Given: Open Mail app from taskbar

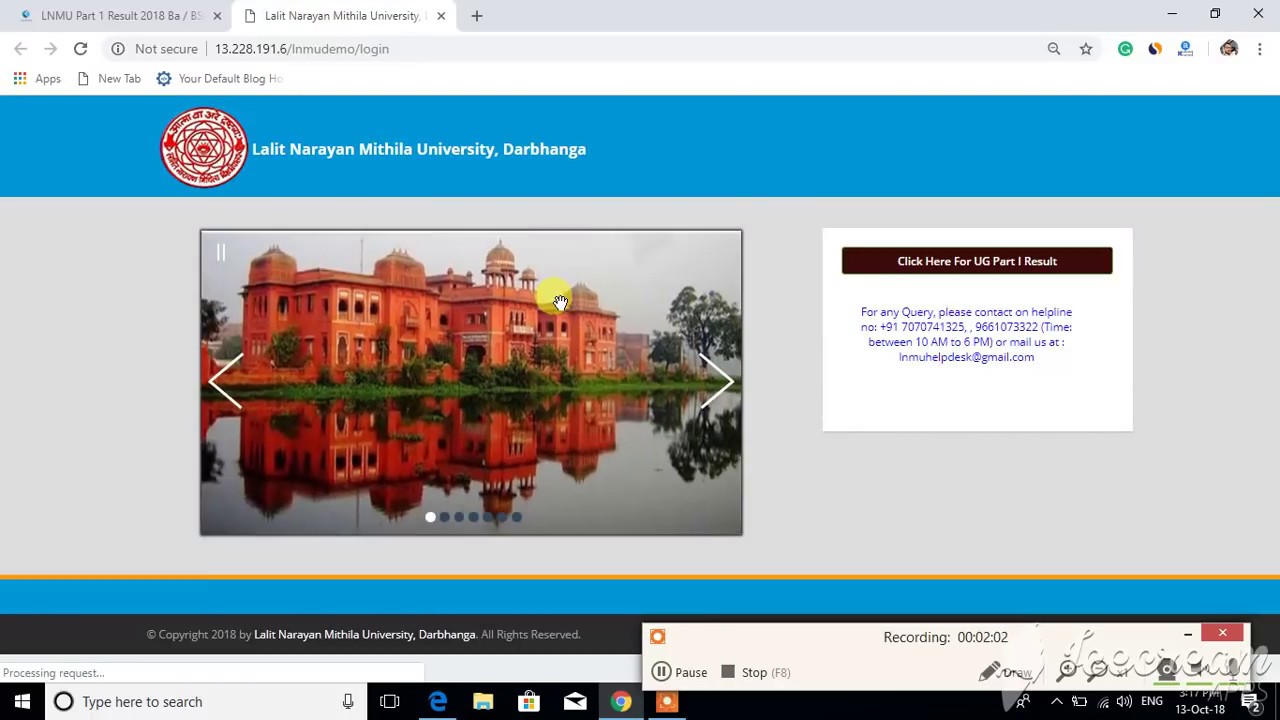Looking at the screenshot, I should (x=575, y=702).
